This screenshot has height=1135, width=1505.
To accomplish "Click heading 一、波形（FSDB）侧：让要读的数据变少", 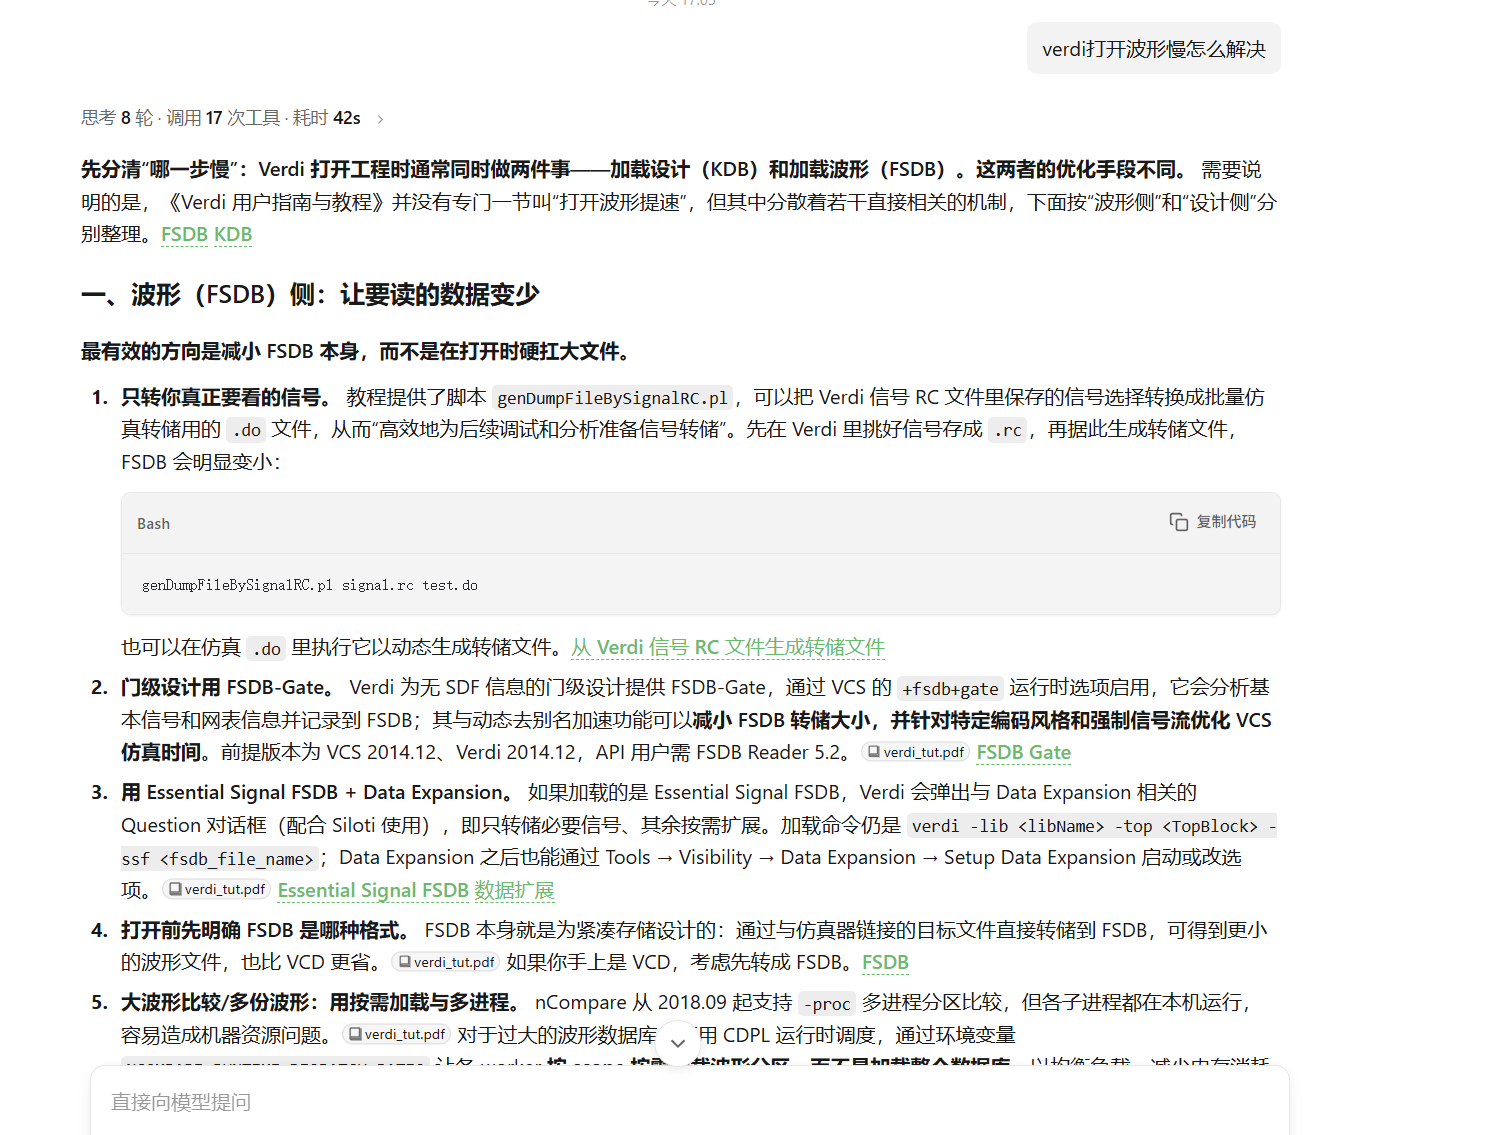I will pyautogui.click(x=310, y=295).
